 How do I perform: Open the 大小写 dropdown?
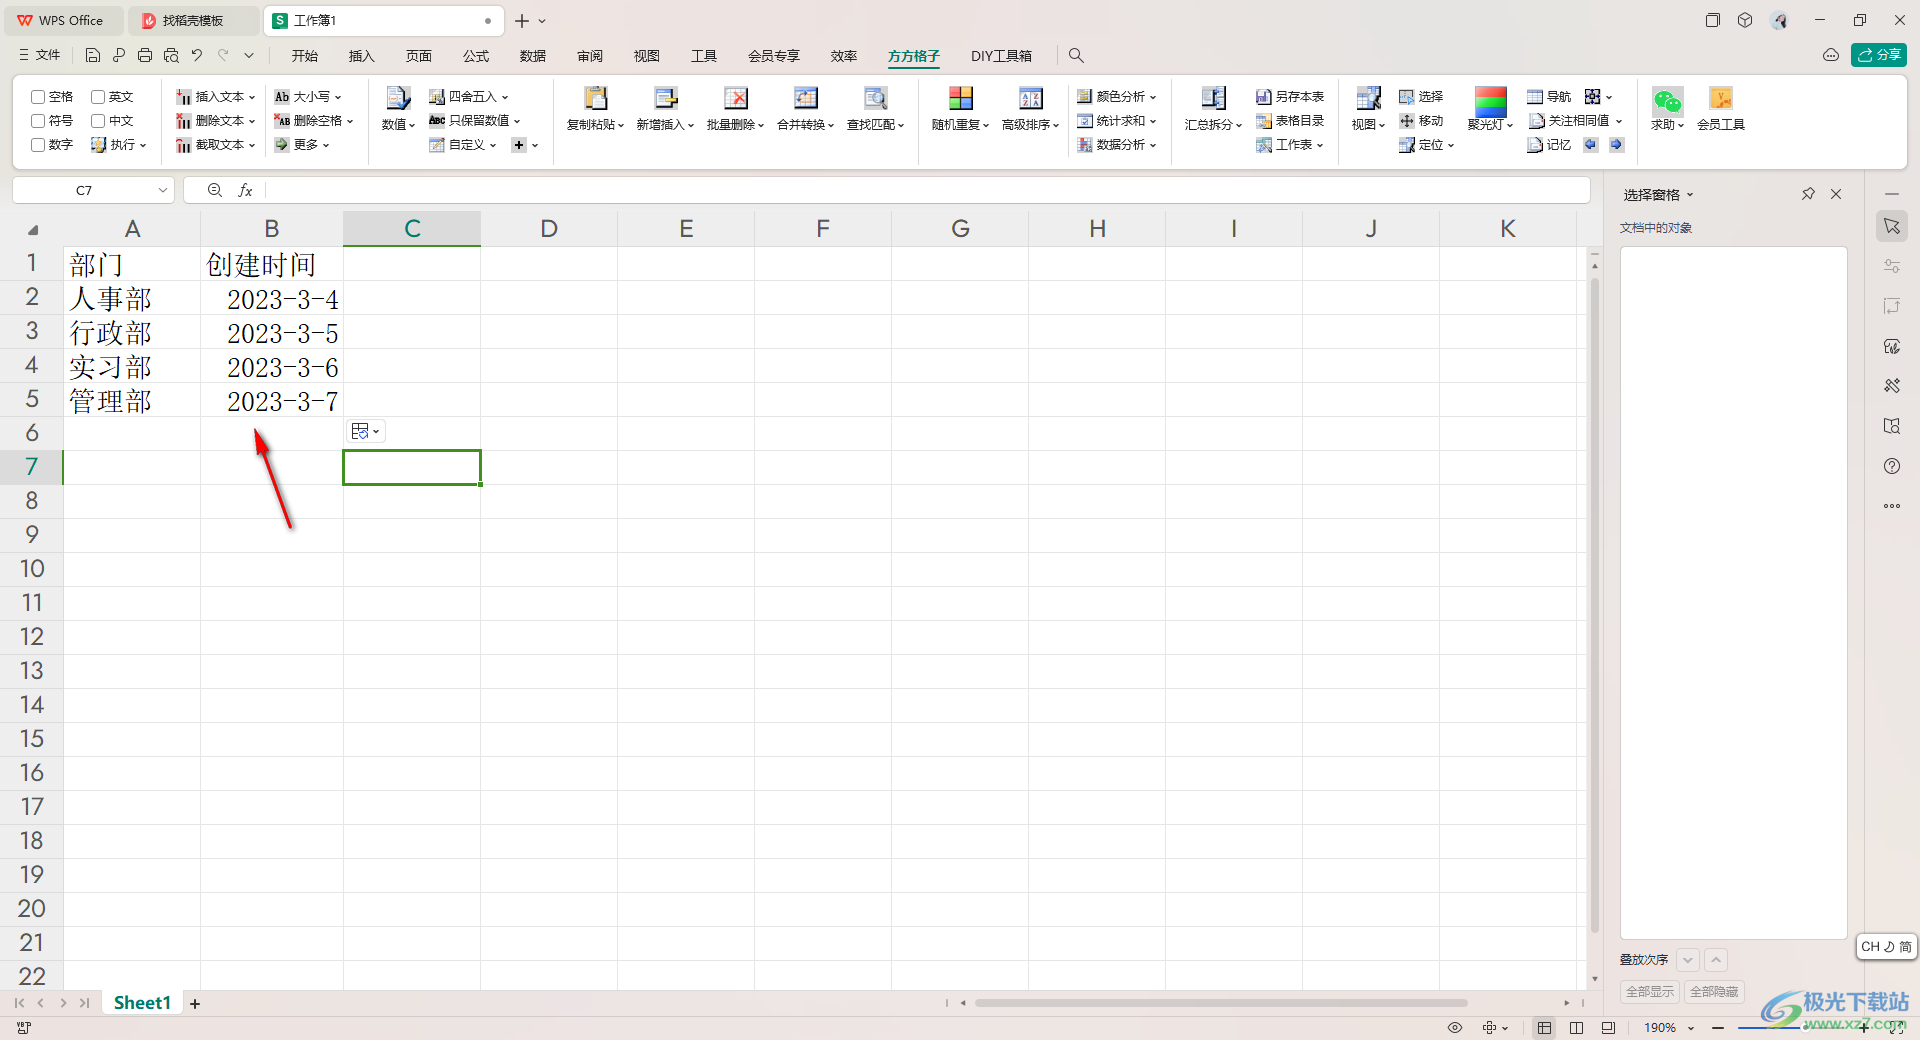[308, 97]
